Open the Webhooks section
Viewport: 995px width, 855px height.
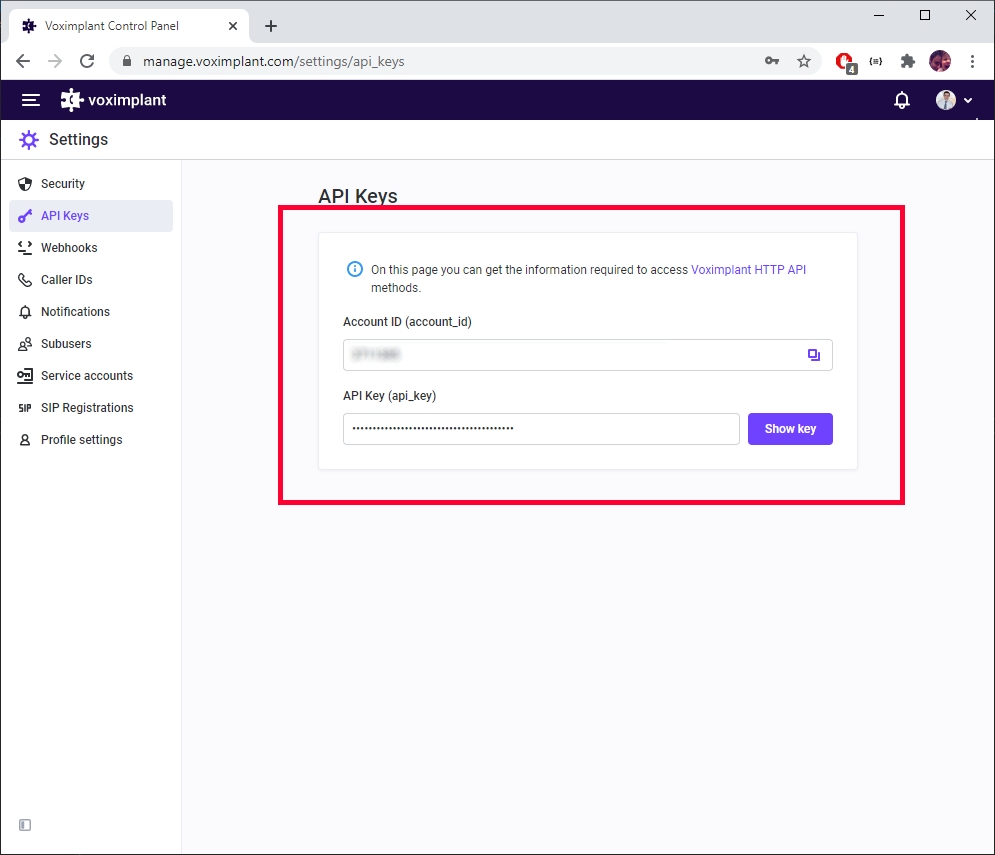pyautogui.click(x=69, y=248)
